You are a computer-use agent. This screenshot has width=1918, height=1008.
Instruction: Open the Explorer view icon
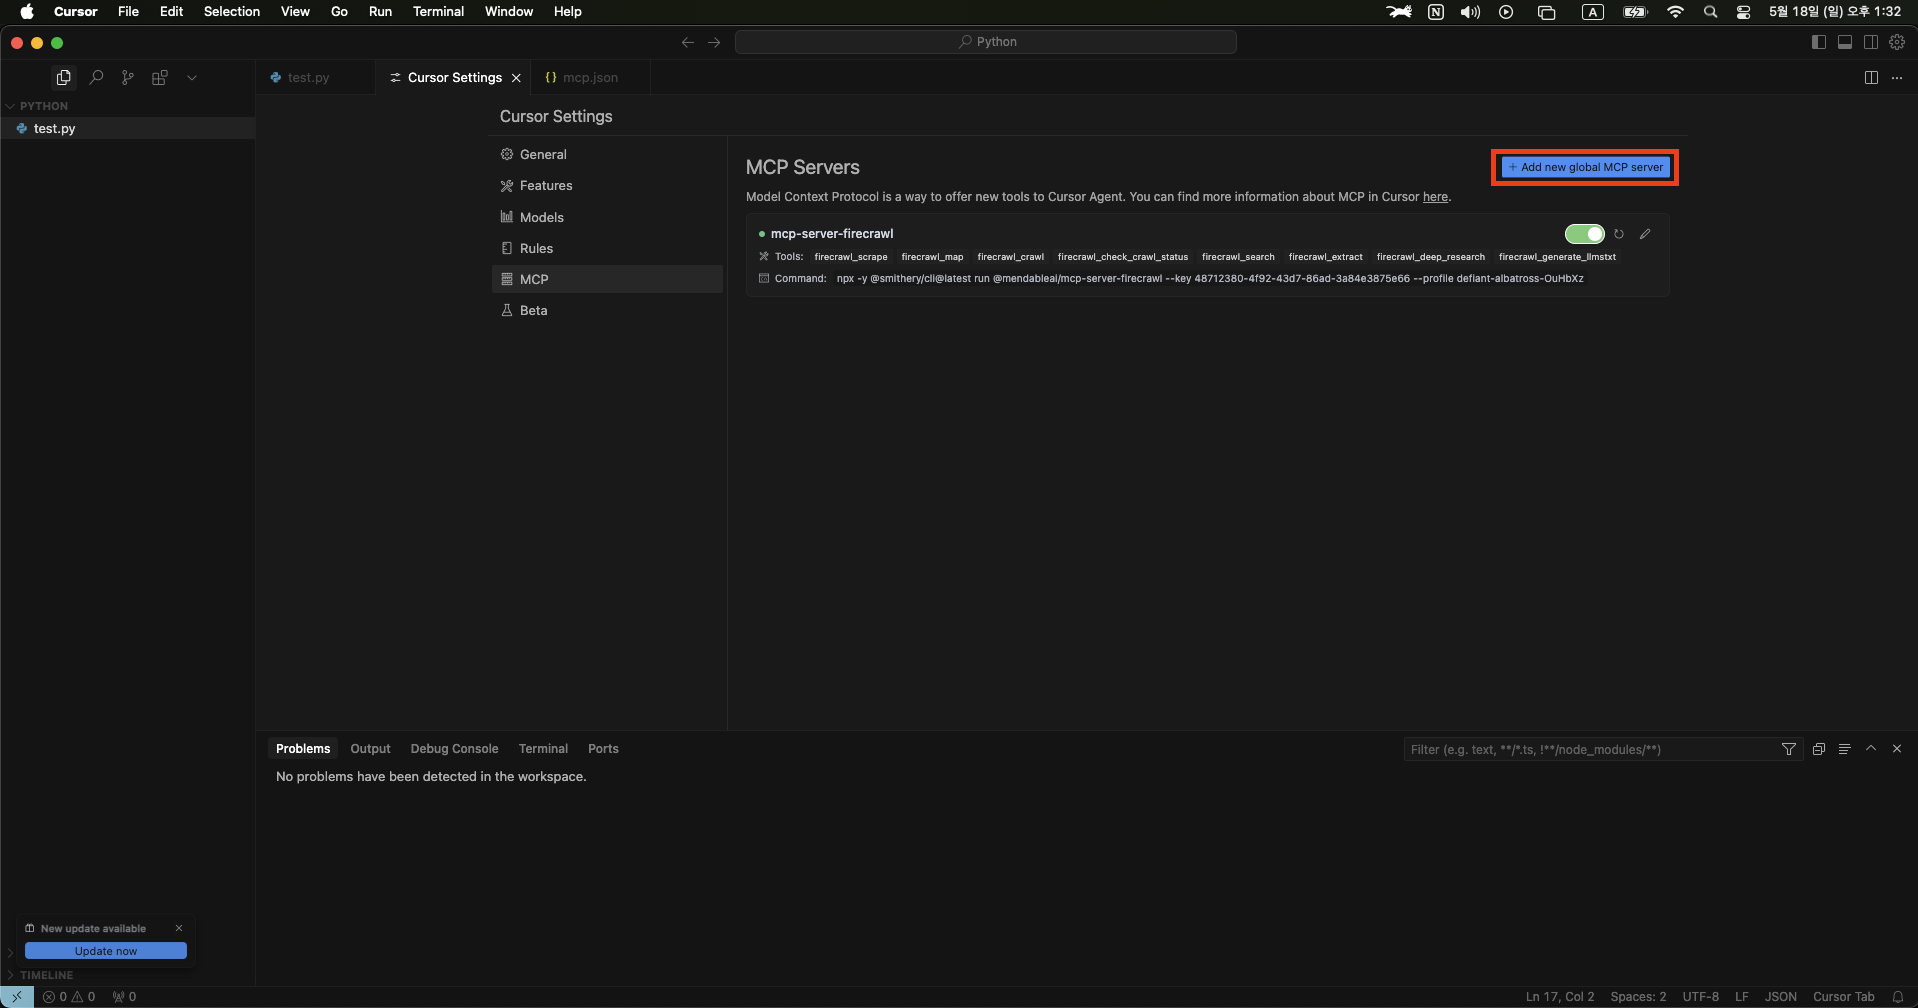tap(63, 77)
